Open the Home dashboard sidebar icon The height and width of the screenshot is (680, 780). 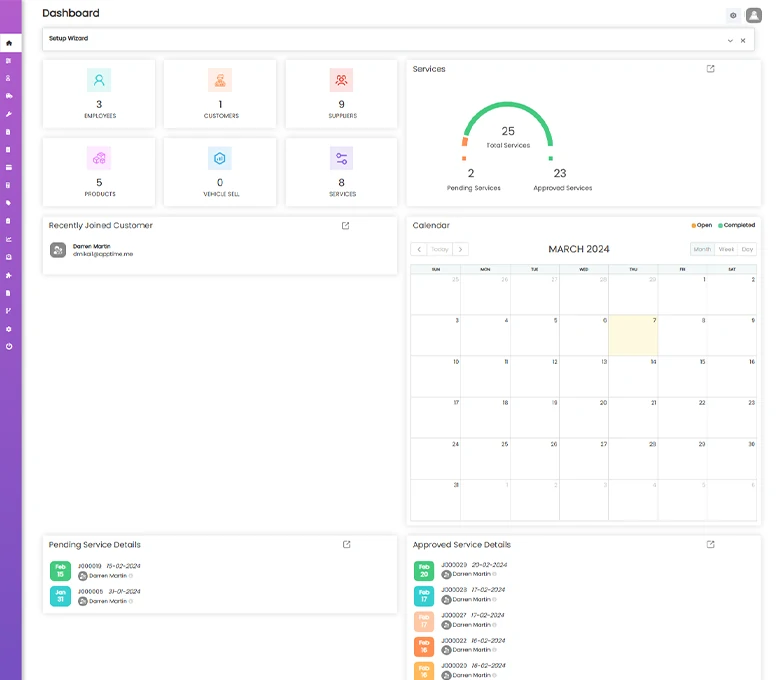click(9, 43)
